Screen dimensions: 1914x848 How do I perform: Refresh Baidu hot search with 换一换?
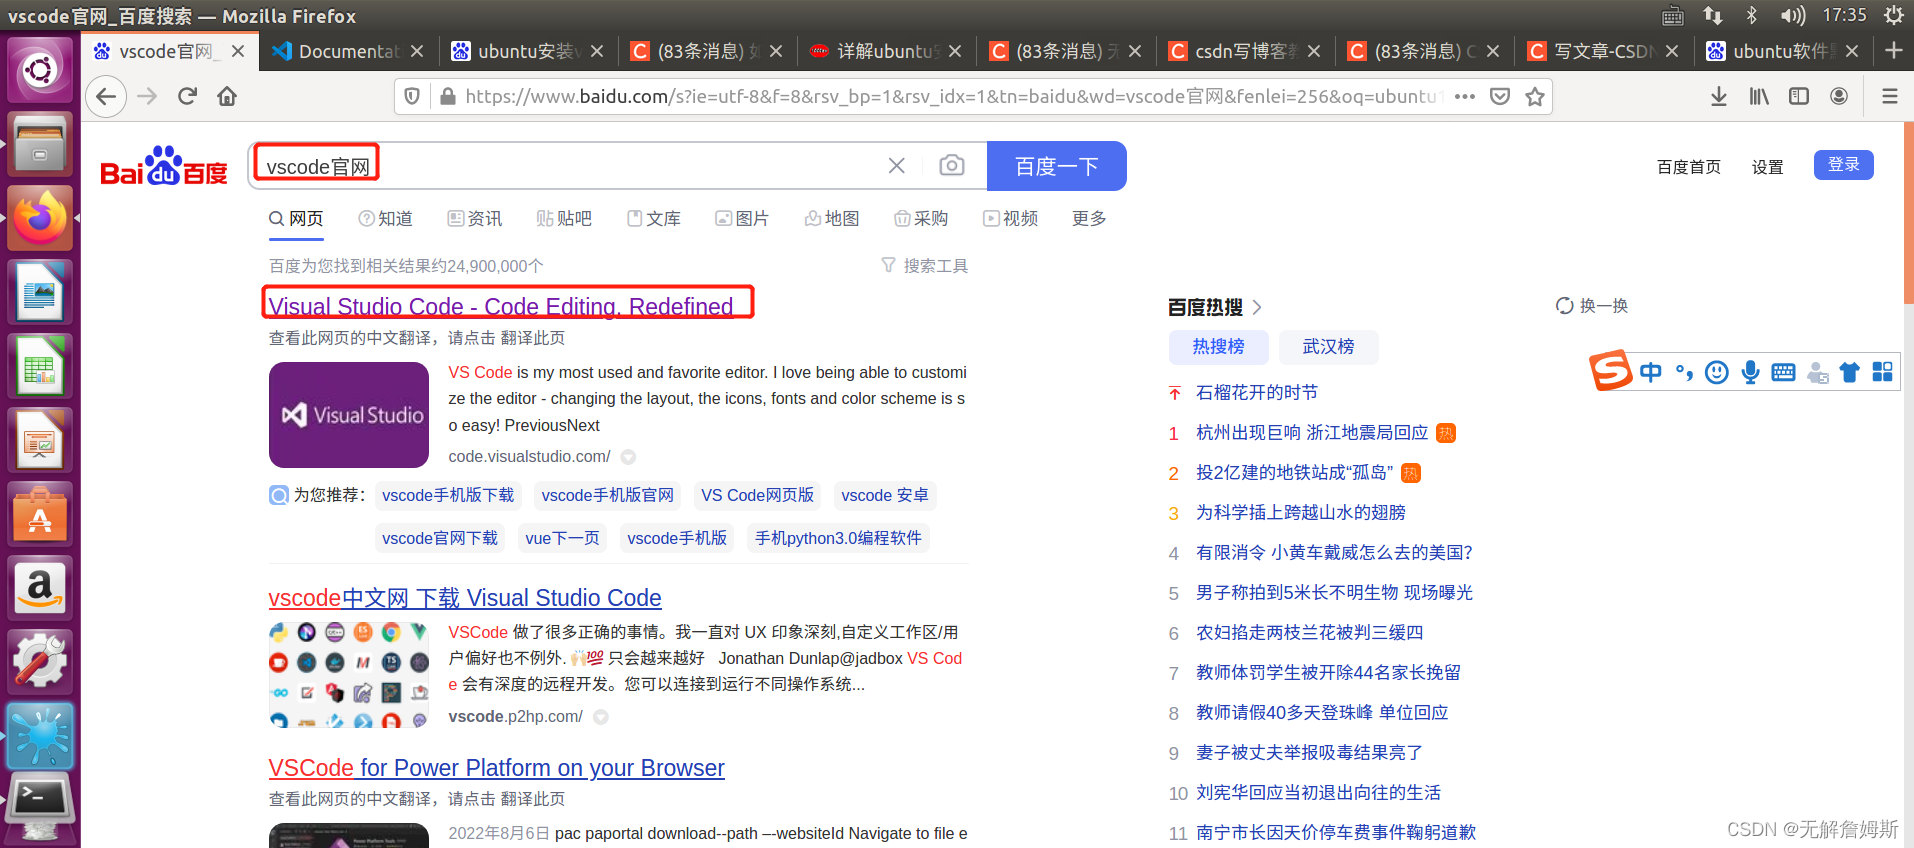click(1592, 305)
